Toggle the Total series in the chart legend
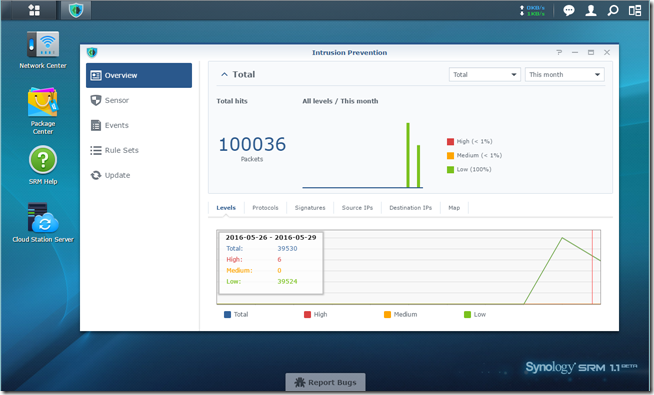Screen dimensions: 654x395 tap(236, 314)
